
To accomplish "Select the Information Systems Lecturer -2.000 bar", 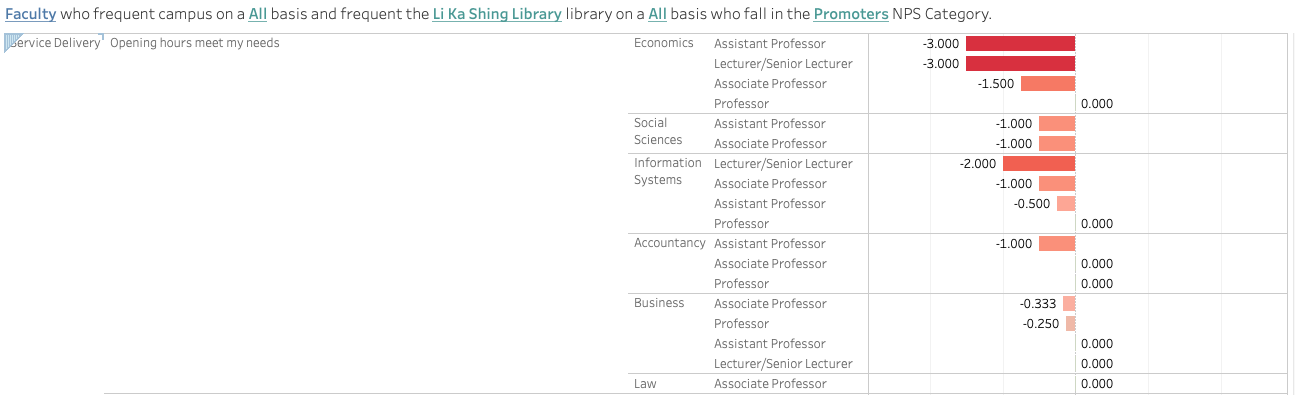I will click(x=1039, y=164).
